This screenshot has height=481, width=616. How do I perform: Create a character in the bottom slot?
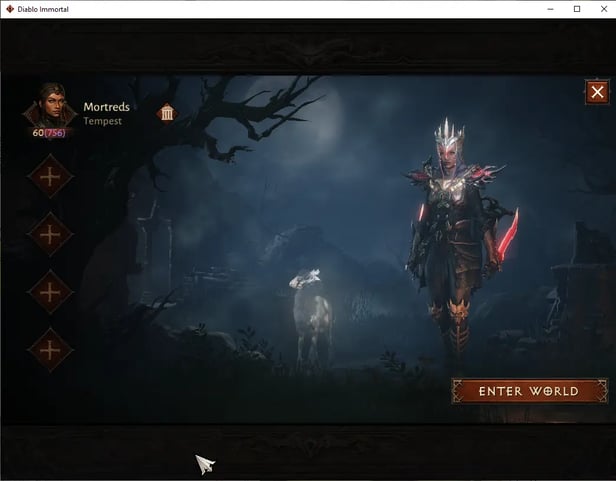click(x=50, y=350)
